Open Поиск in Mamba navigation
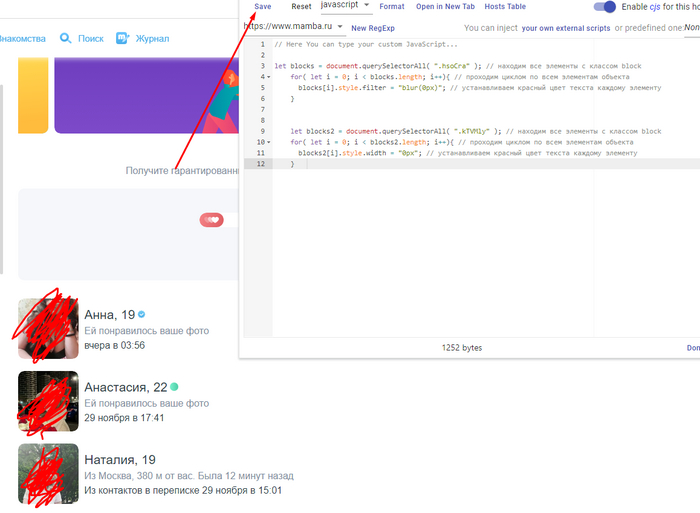The width and height of the screenshot is (700, 513). coord(91,39)
